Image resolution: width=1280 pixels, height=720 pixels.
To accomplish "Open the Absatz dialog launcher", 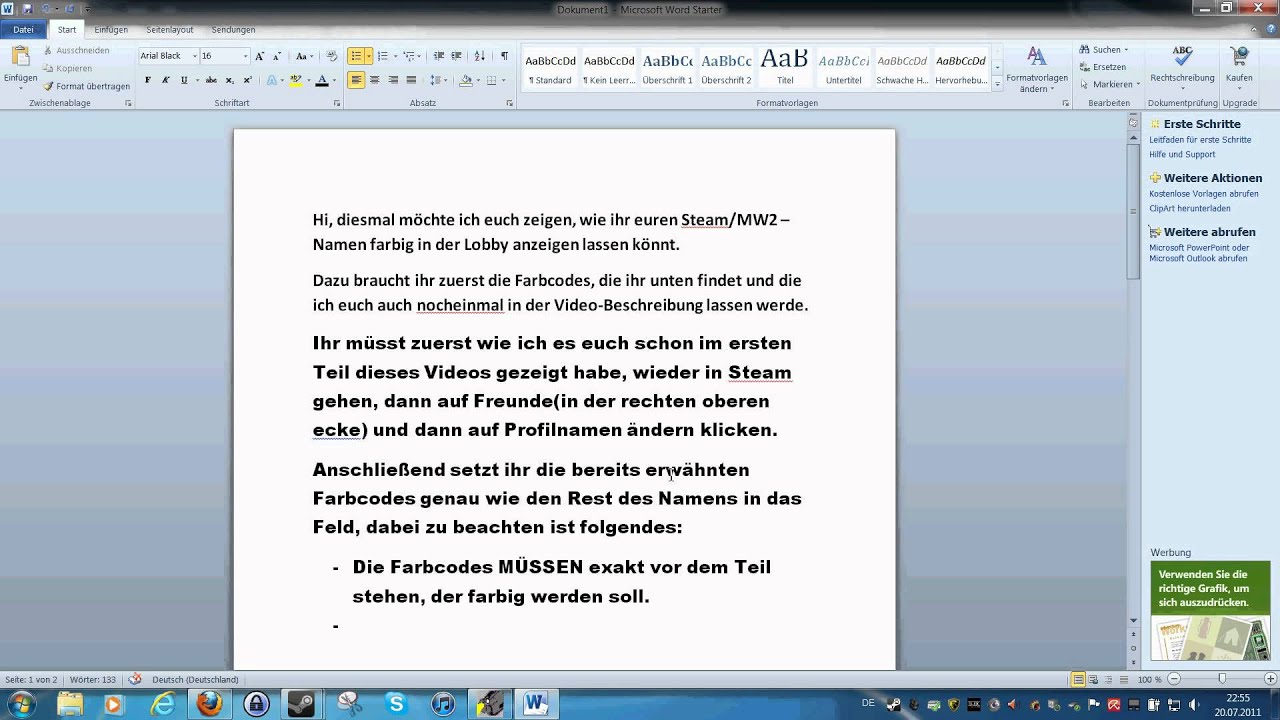I will pos(509,103).
